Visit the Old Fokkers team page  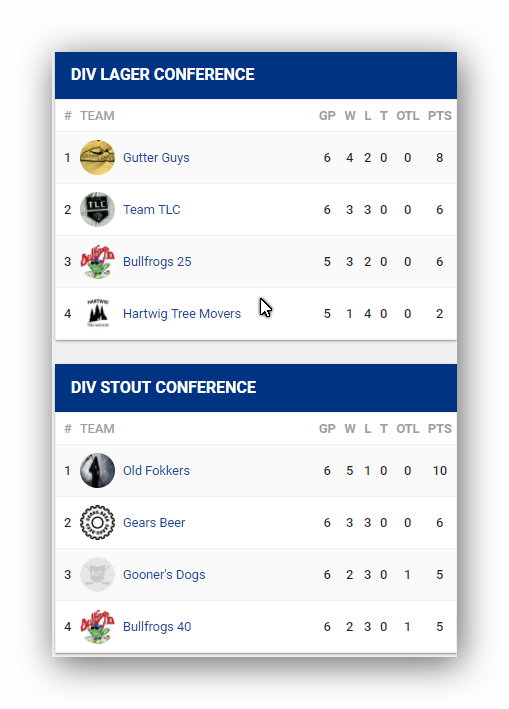click(156, 471)
